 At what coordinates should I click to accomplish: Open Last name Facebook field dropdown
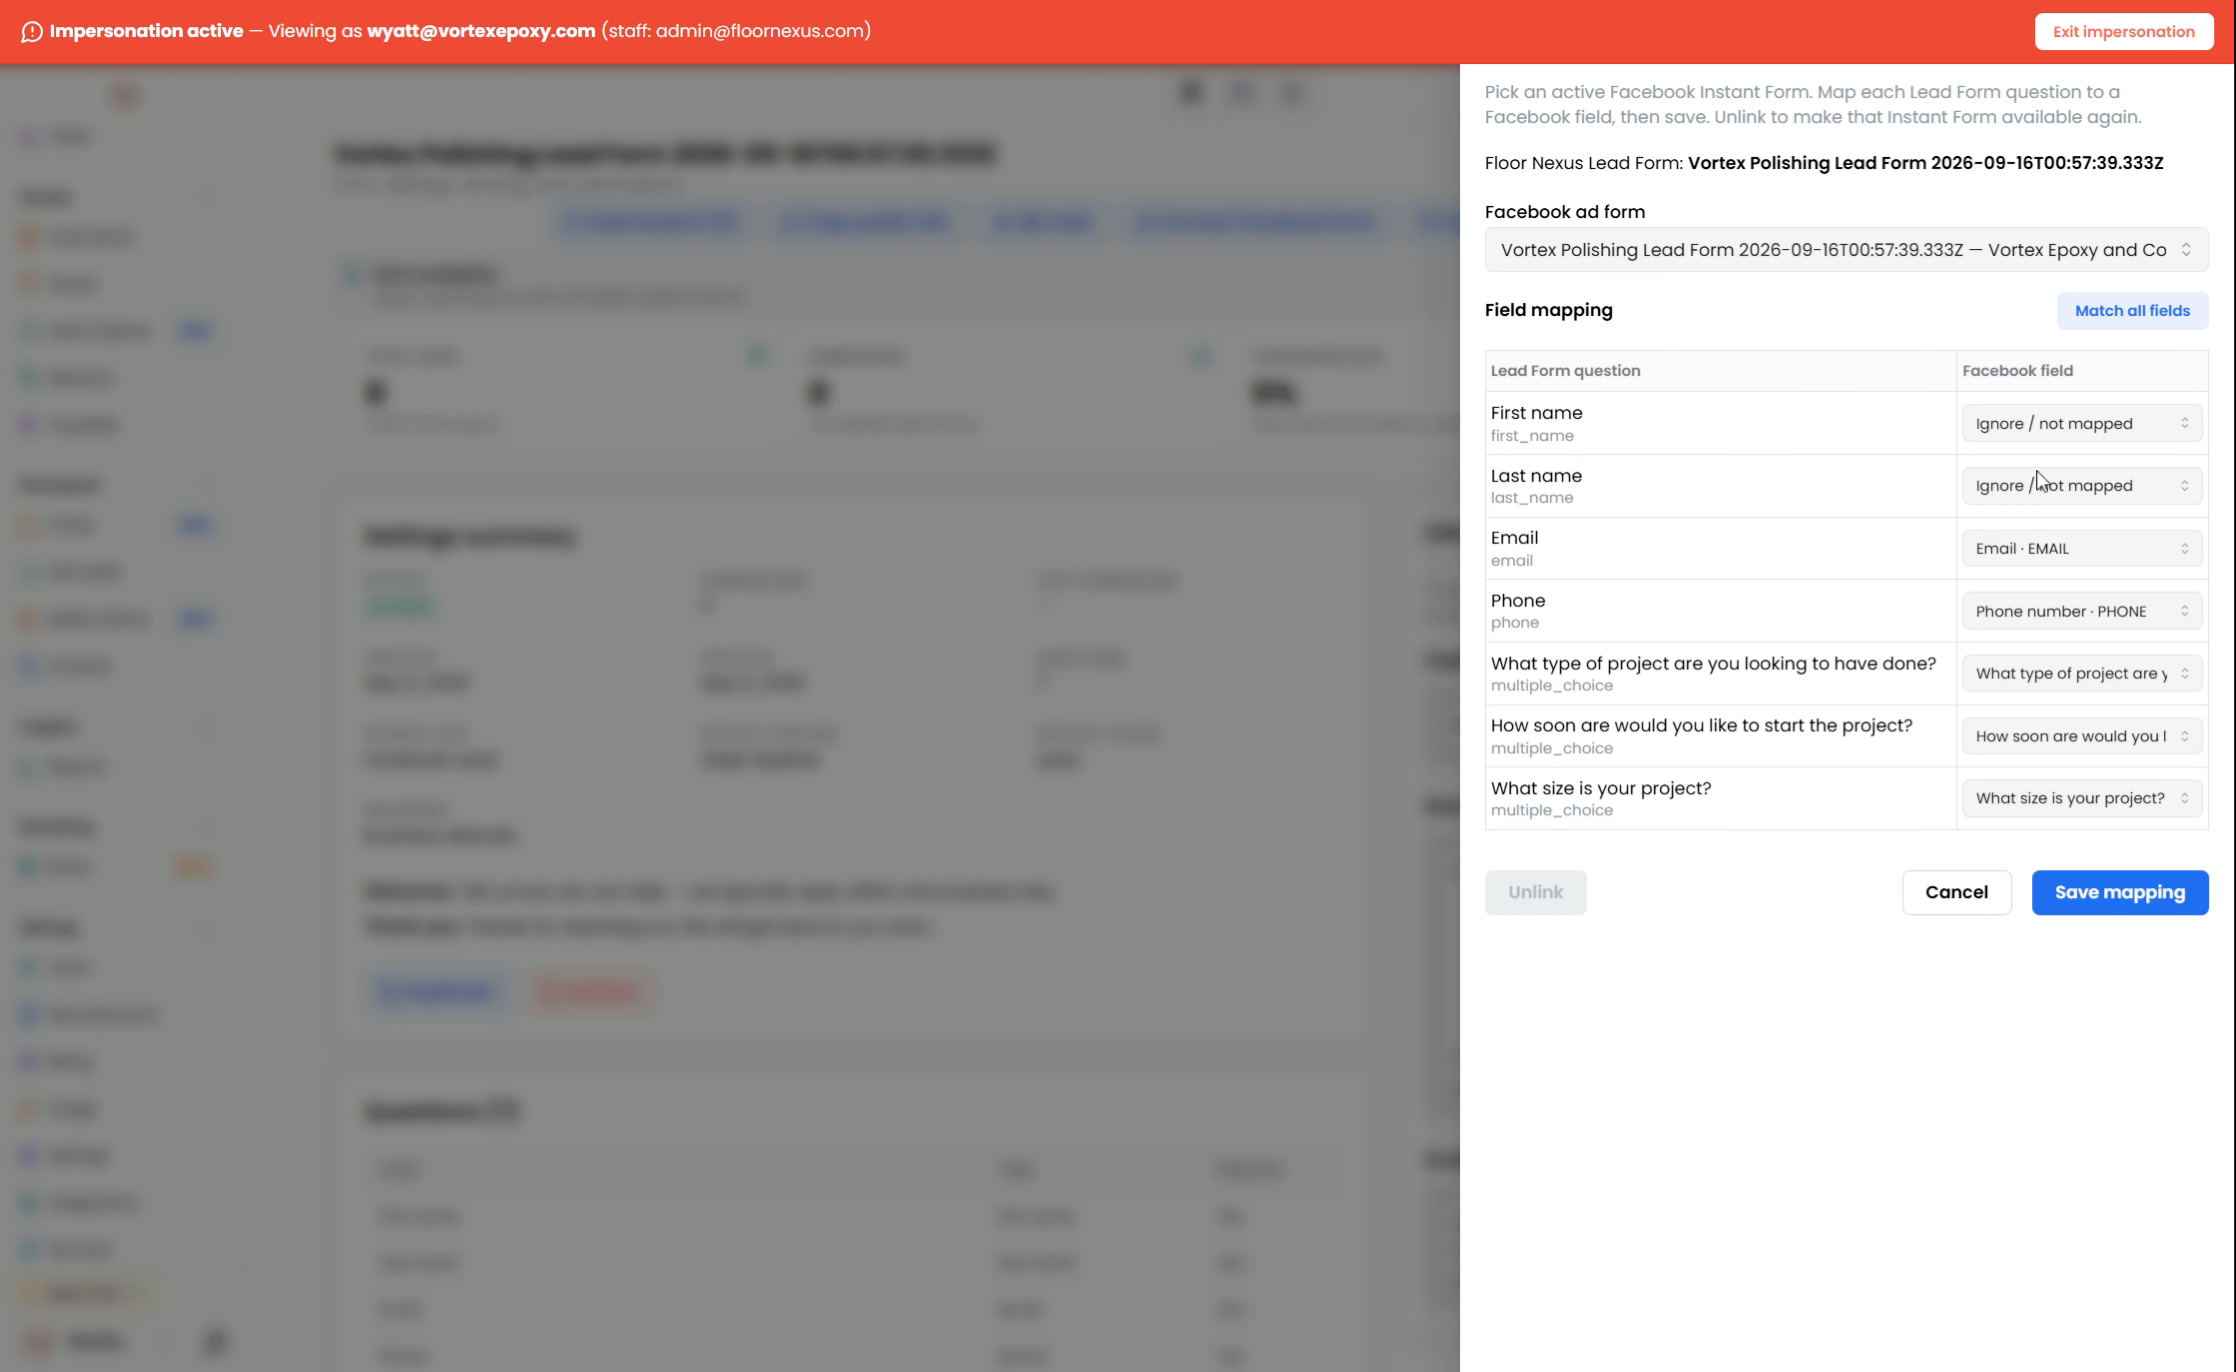[2082, 486]
